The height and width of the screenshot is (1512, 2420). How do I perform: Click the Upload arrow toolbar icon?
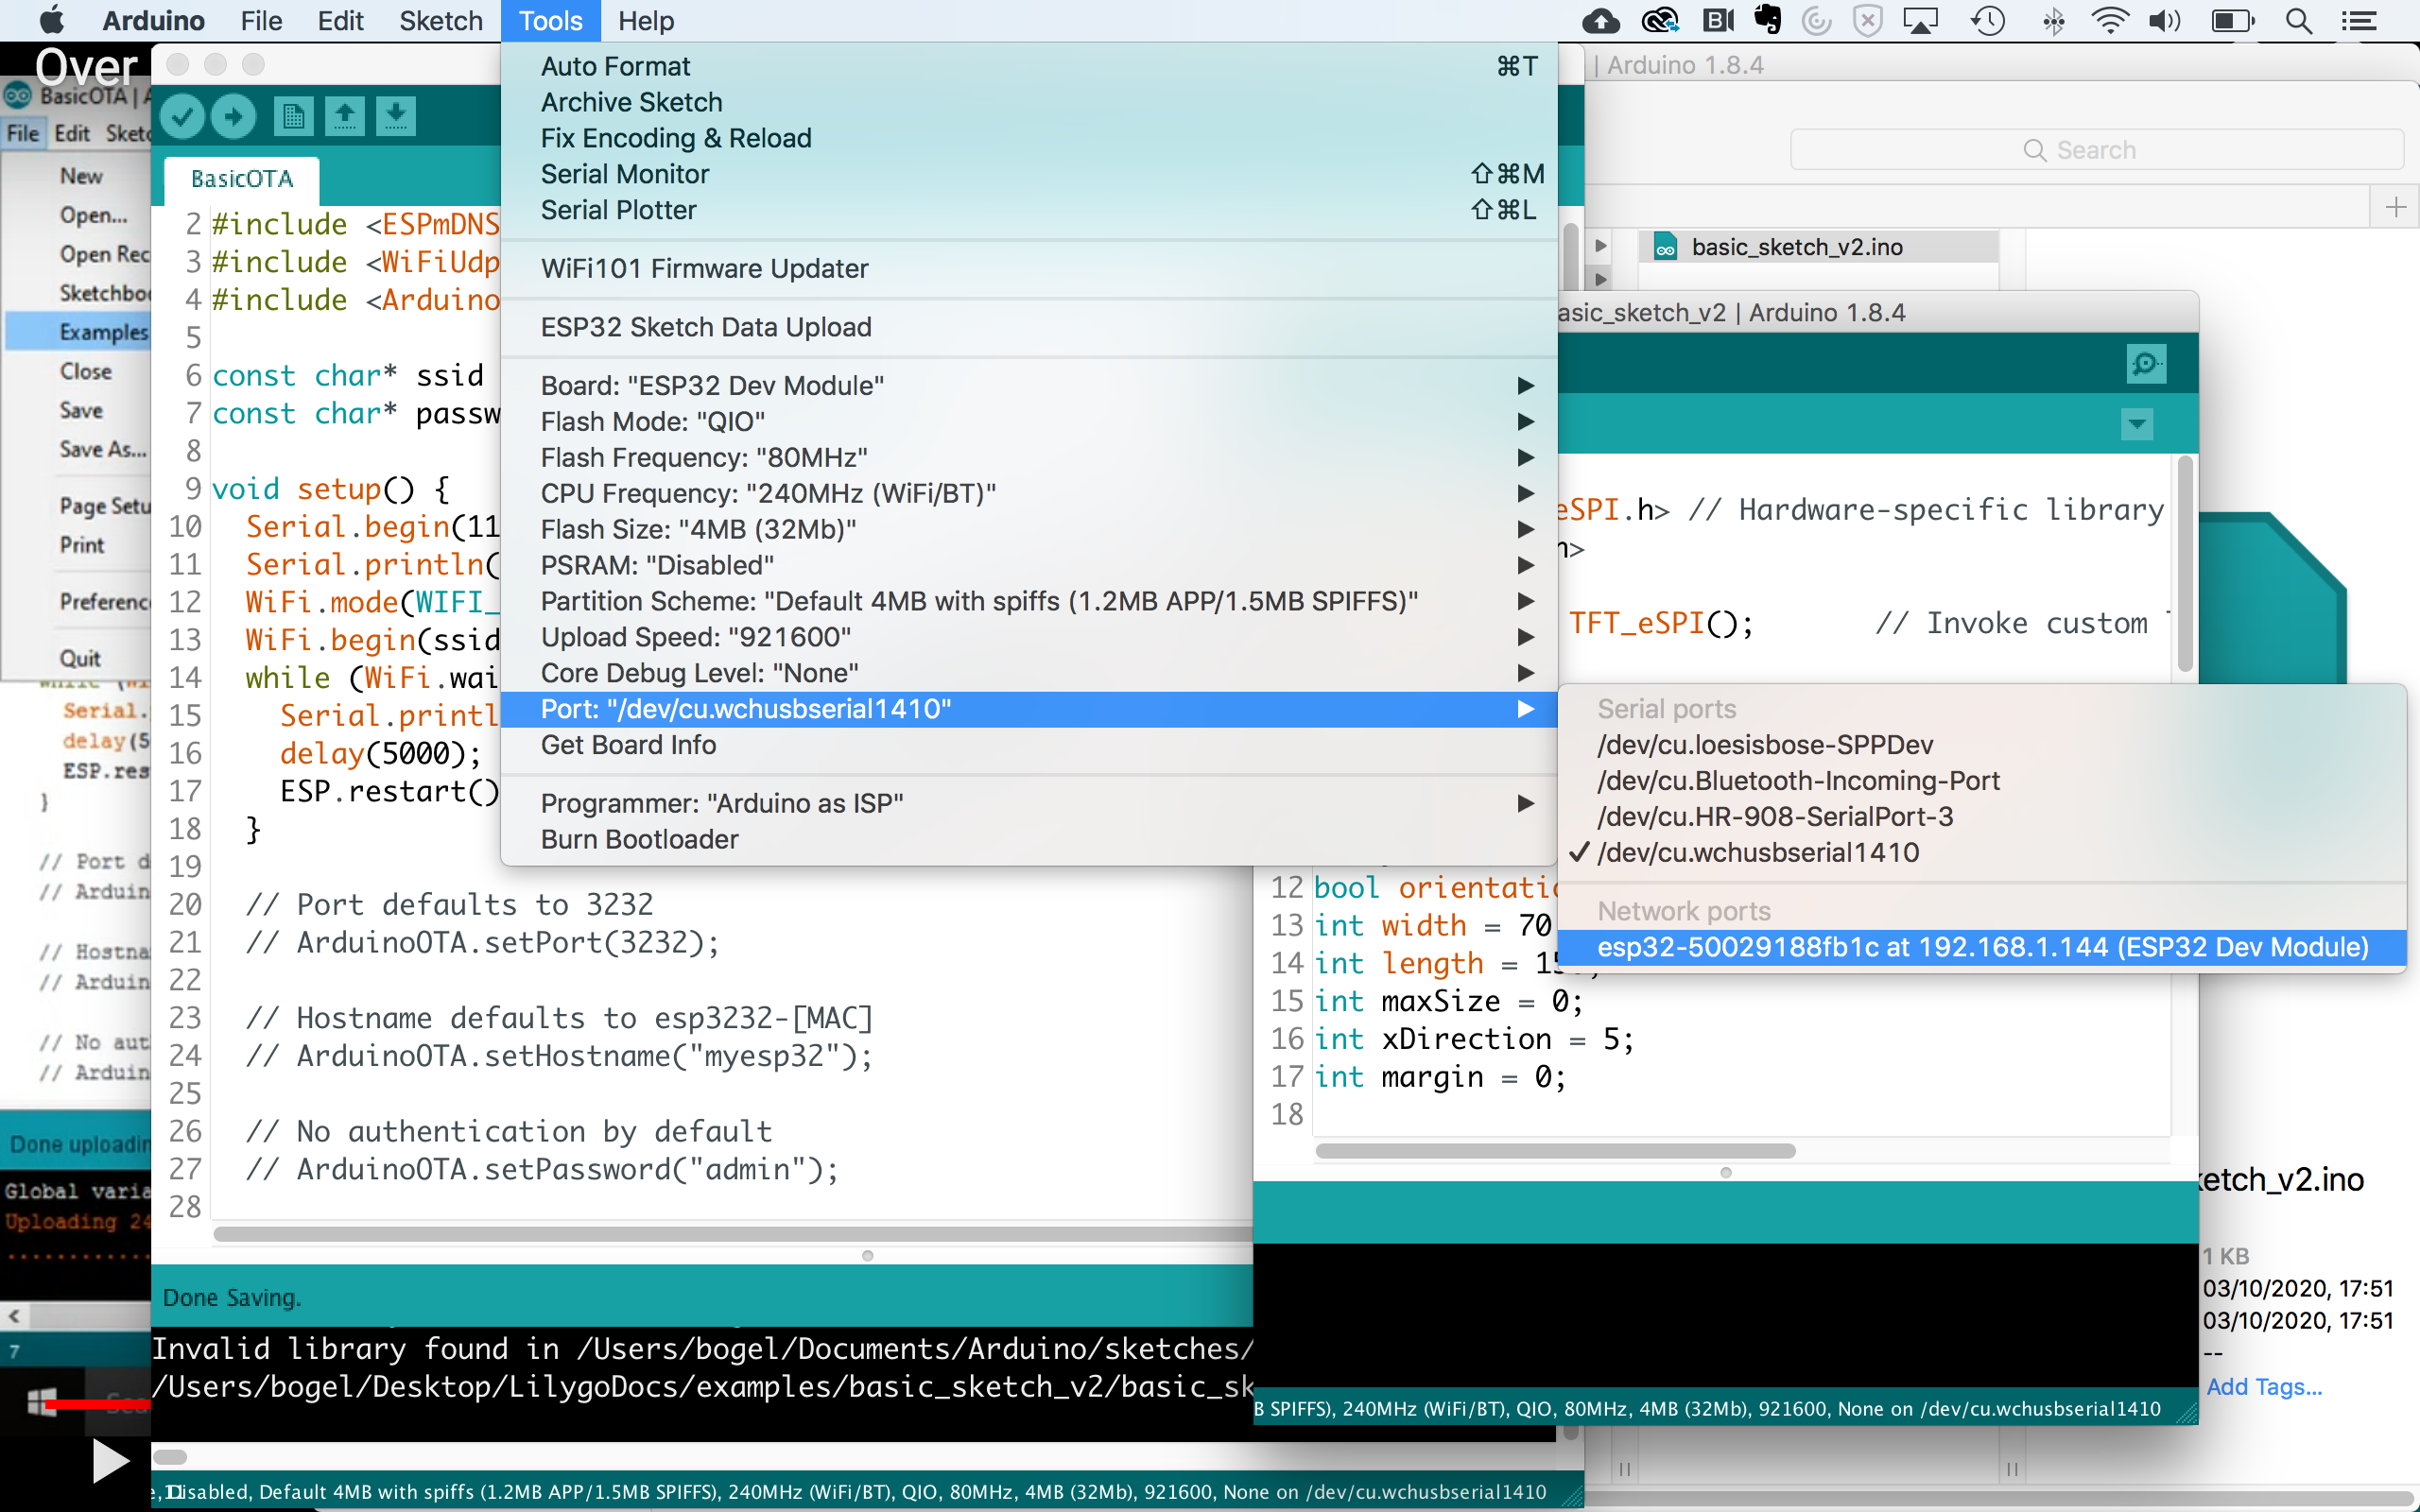(x=233, y=117)
